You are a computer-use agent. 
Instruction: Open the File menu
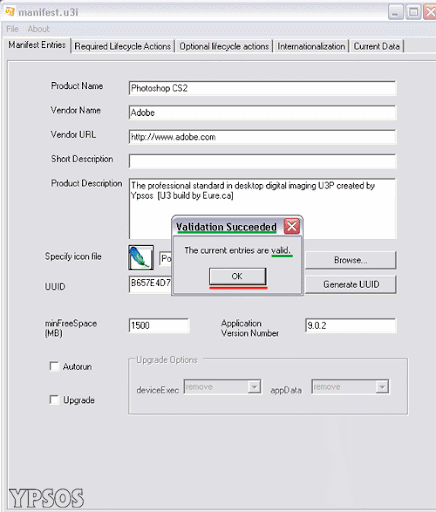12,29
